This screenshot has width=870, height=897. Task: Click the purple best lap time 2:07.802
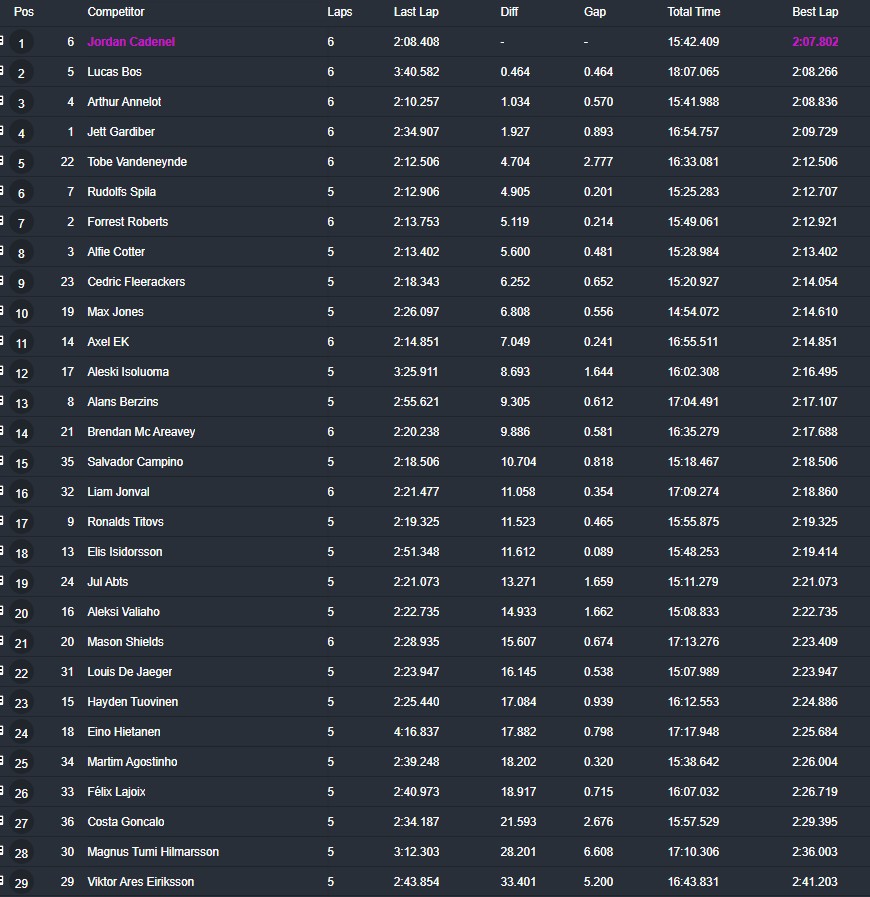coord(814,42)
